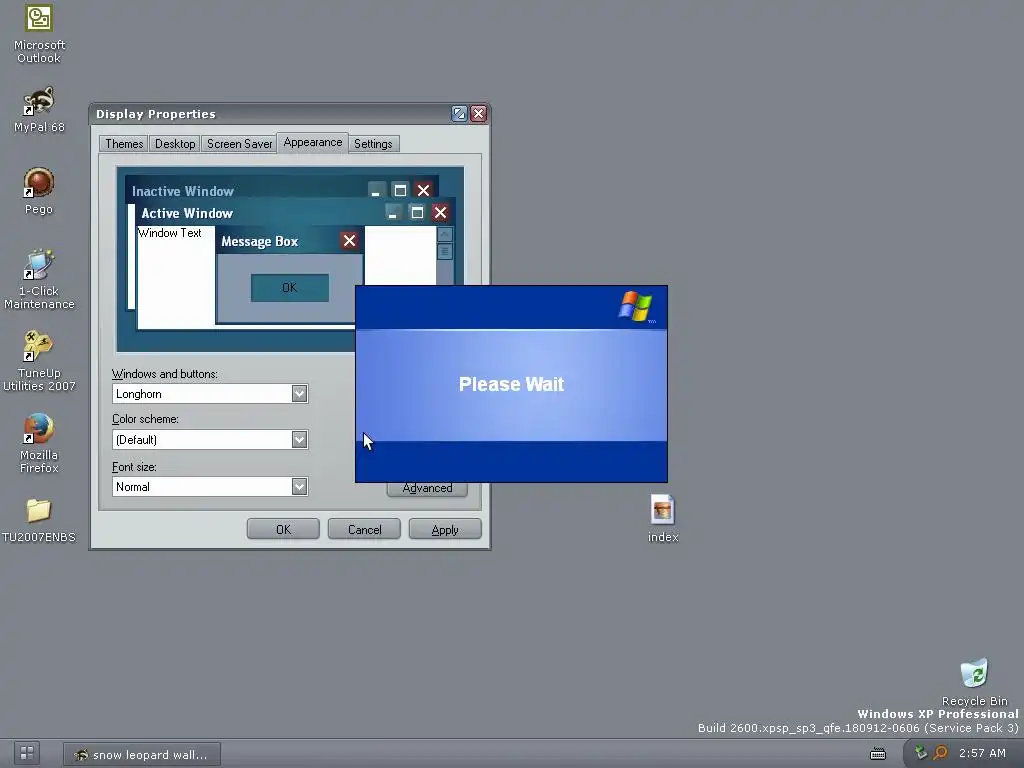Switch to the Themes tab
1024x768 pixels.
124,144
